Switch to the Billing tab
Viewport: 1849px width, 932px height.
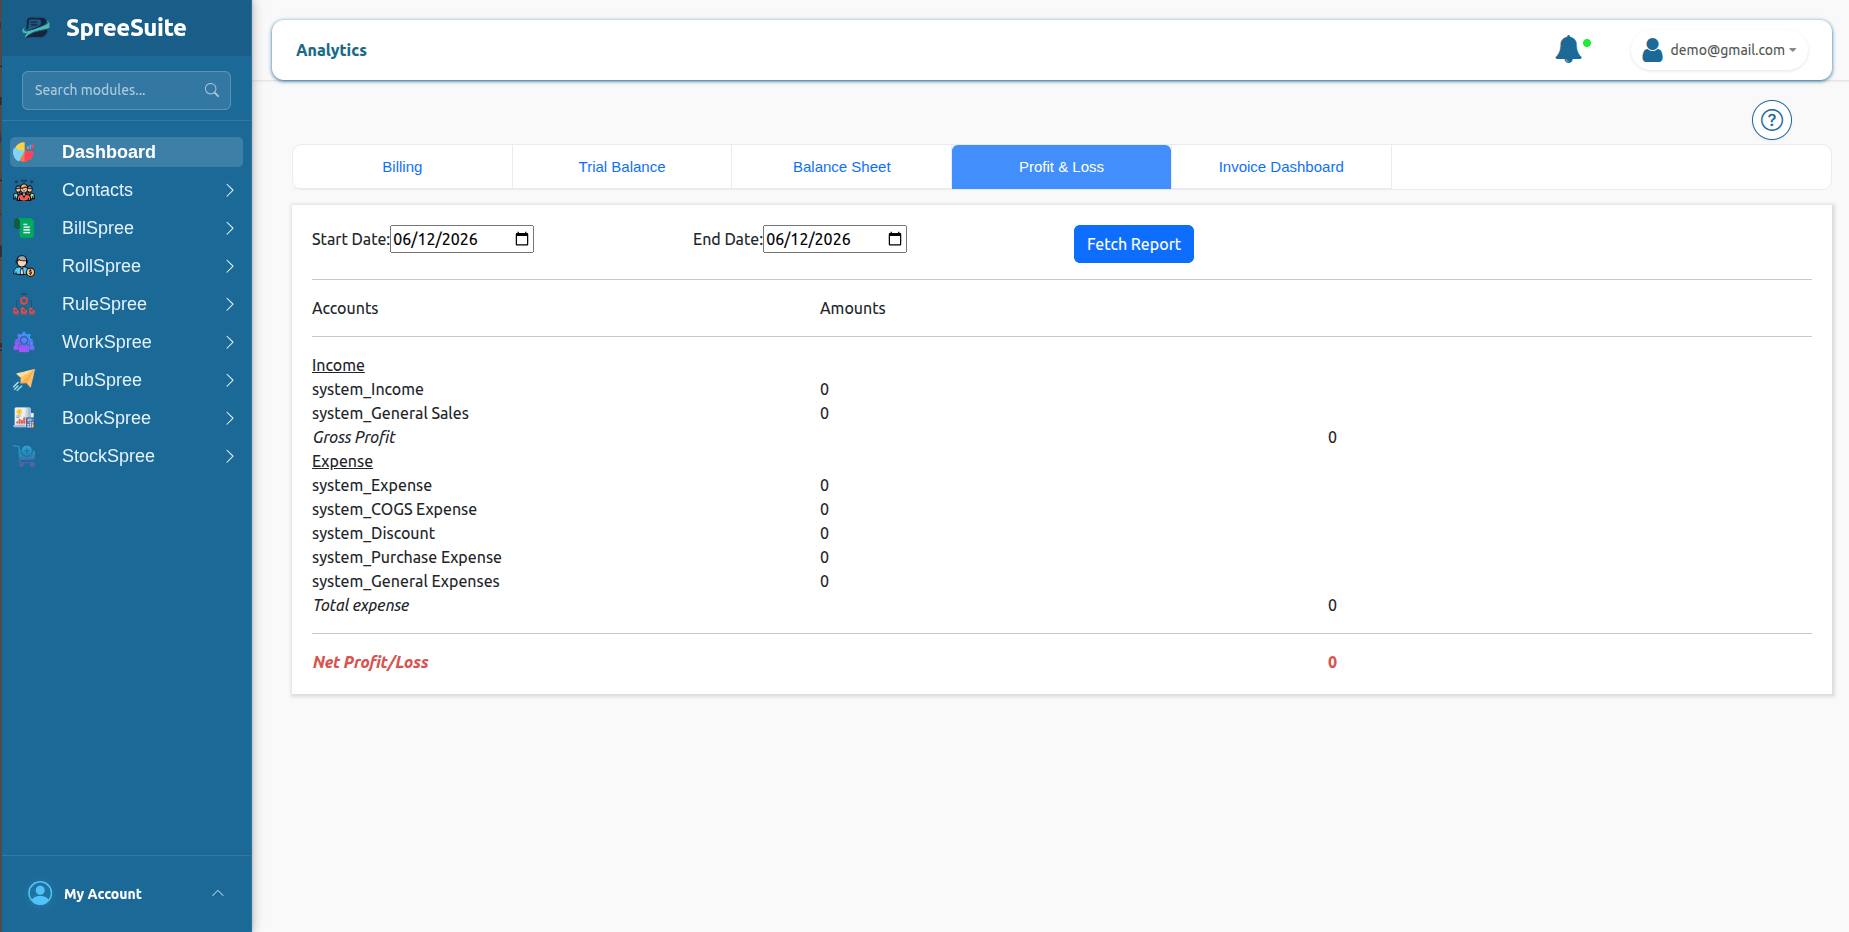point(402,167)
